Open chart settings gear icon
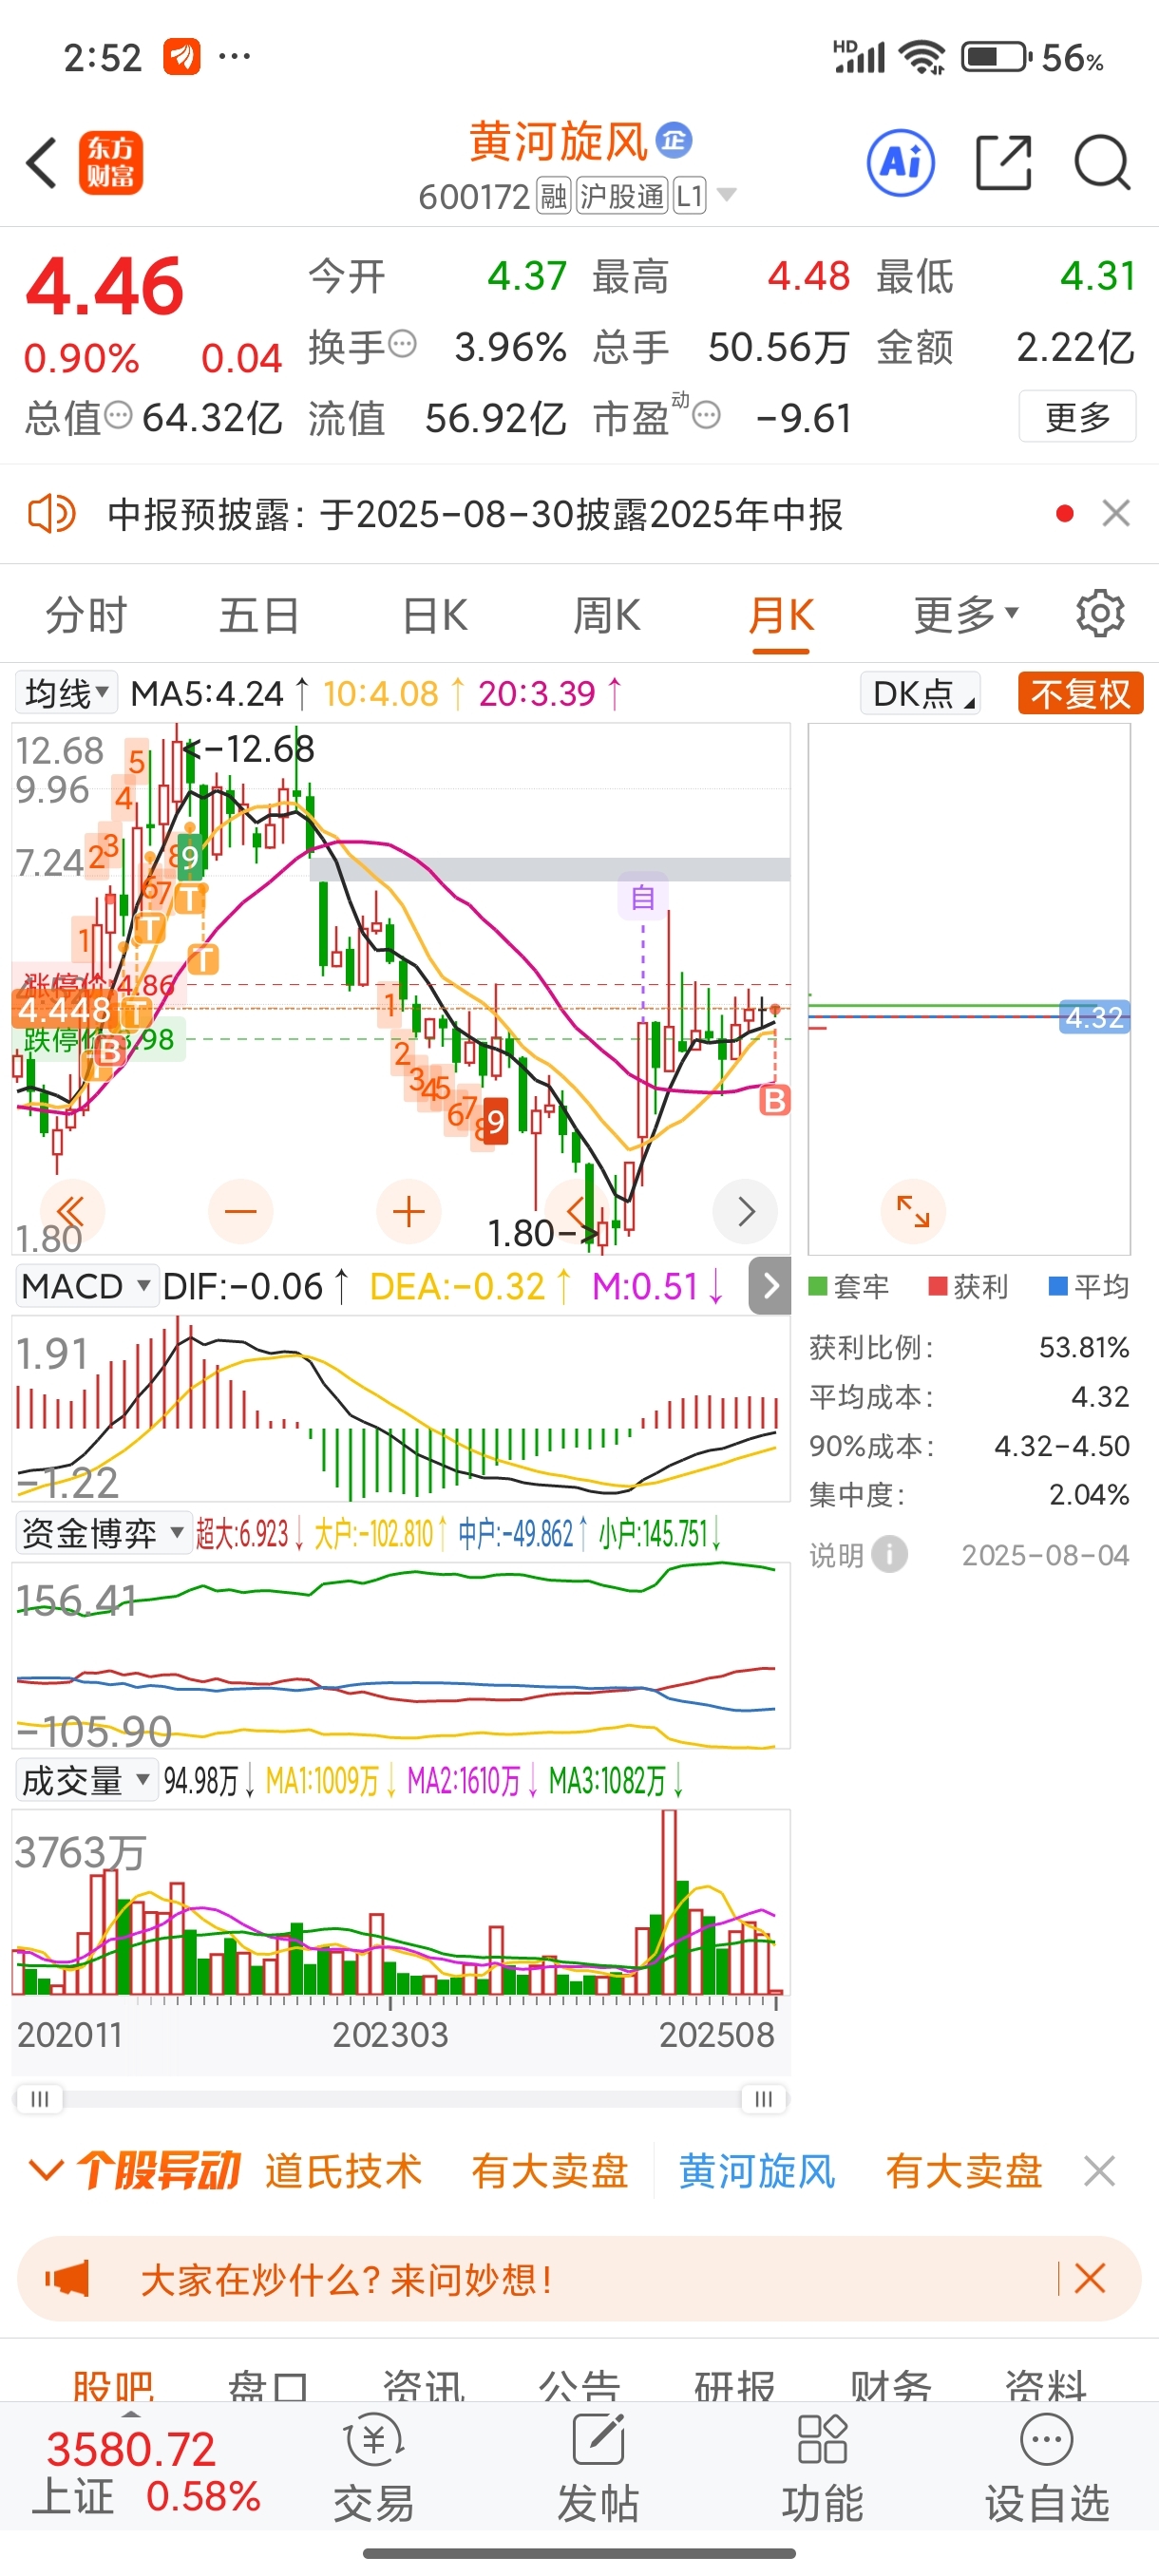1159x2576 pixels. (x=1100, y=613)
